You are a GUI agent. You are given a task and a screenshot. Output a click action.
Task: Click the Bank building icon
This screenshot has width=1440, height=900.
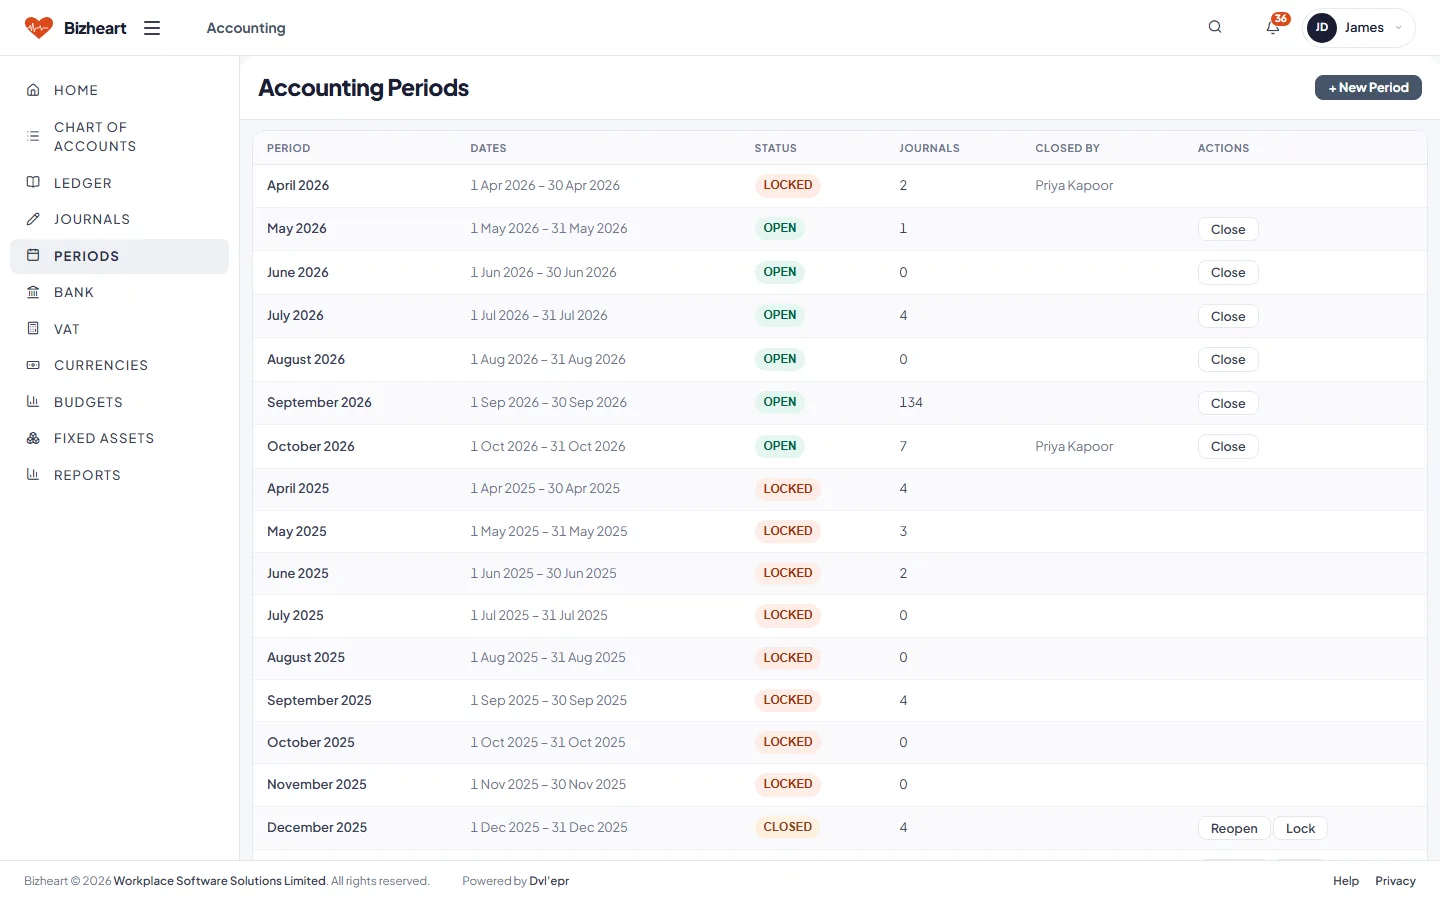pyautogui.click(x=33, y=292)
